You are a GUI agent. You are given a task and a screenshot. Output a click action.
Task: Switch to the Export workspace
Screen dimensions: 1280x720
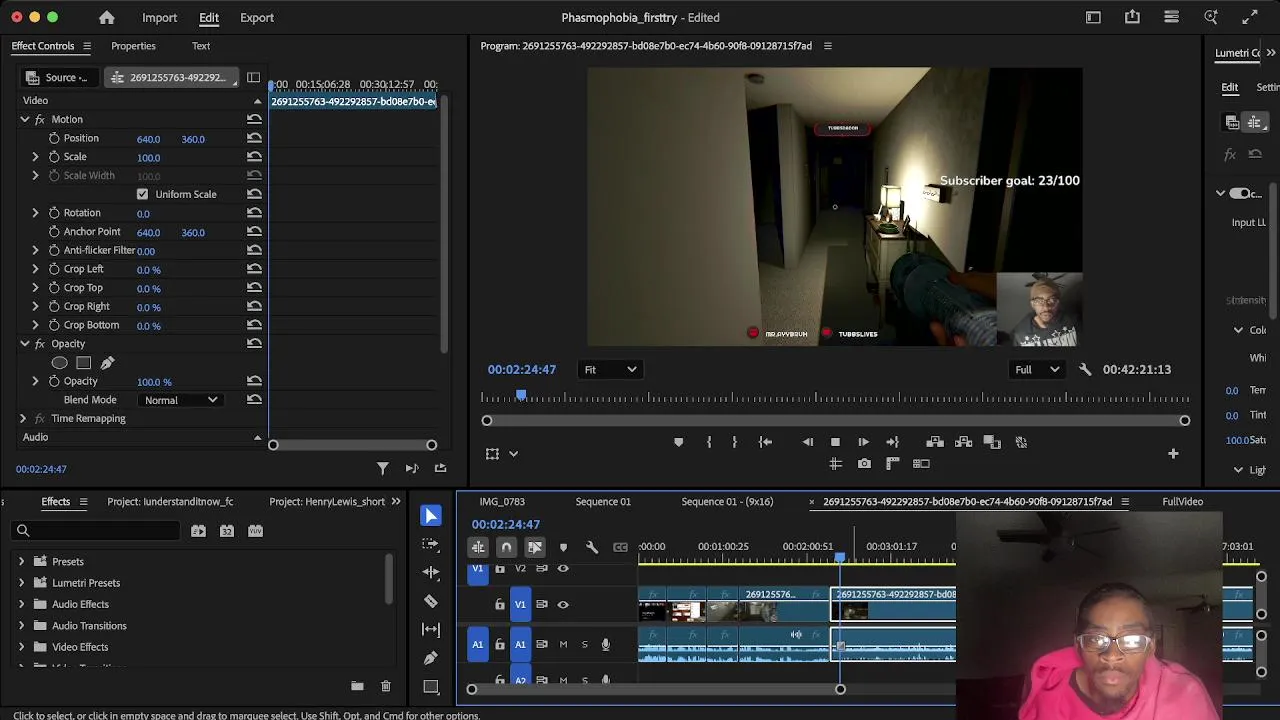click(257, 17)
